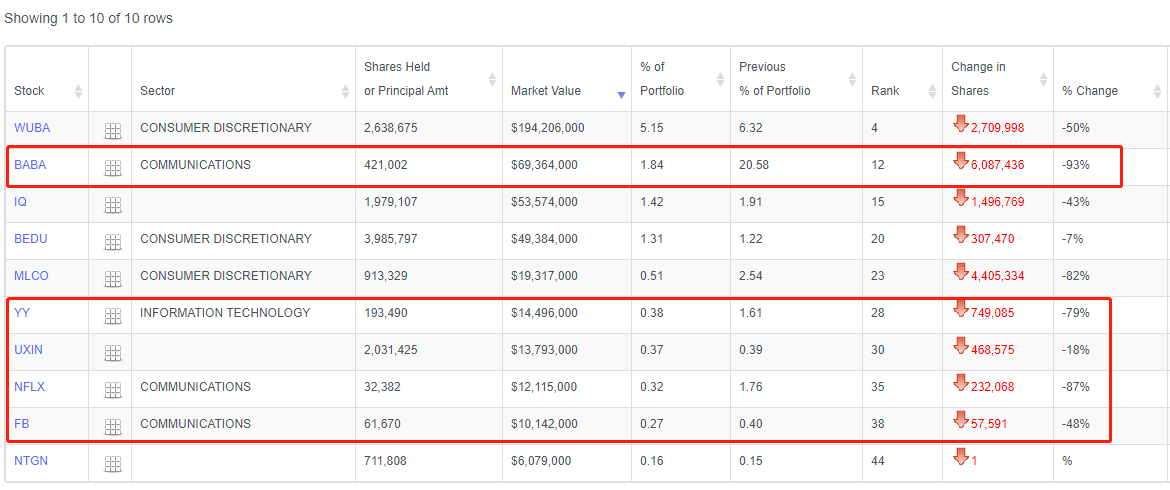
Task: Open the grid icon in the MLCO row
Action: (x=112, y=280)
